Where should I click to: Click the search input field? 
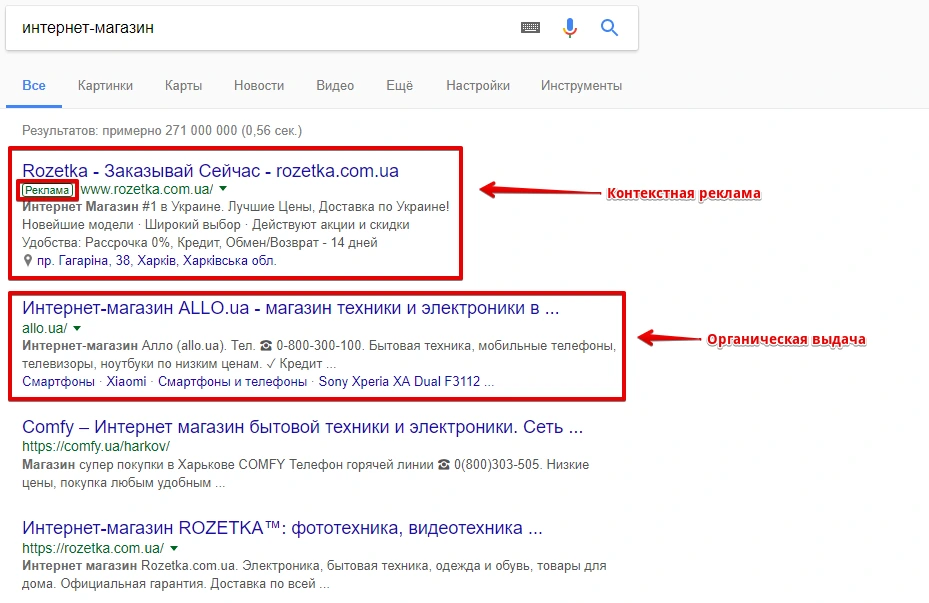[x=260, y=28]
